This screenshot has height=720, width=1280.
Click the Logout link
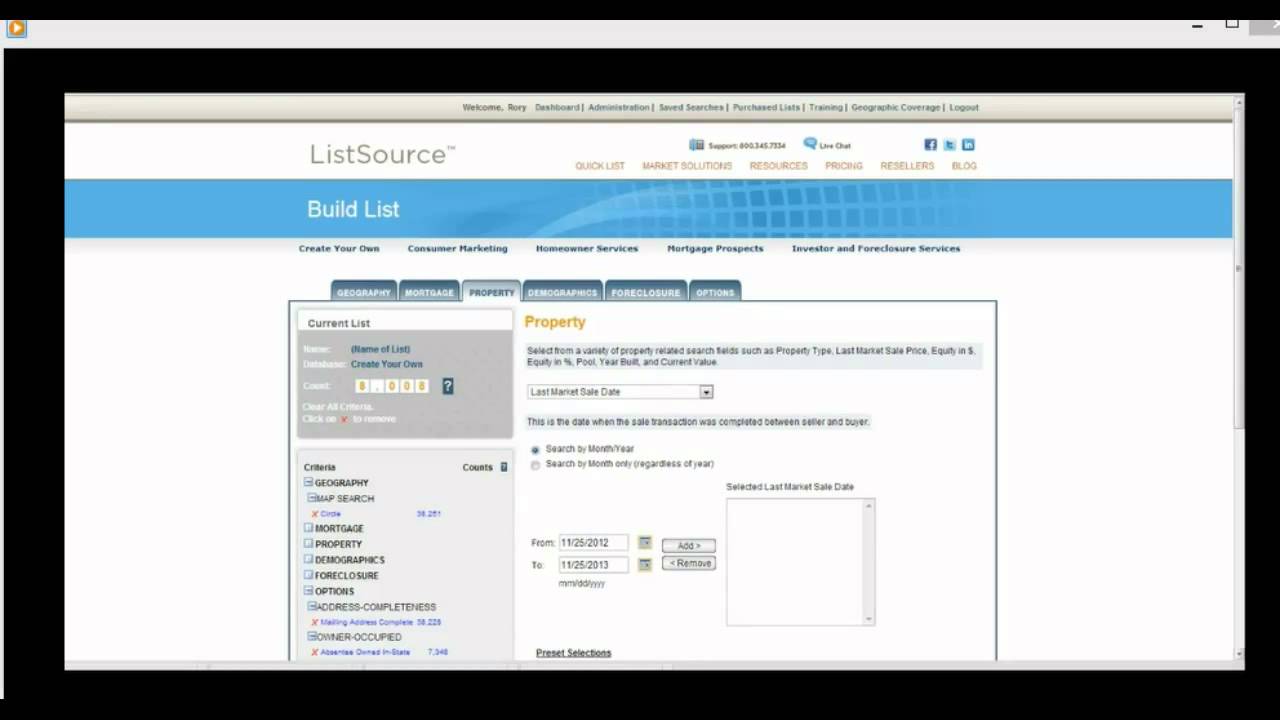tap(964, 107)
